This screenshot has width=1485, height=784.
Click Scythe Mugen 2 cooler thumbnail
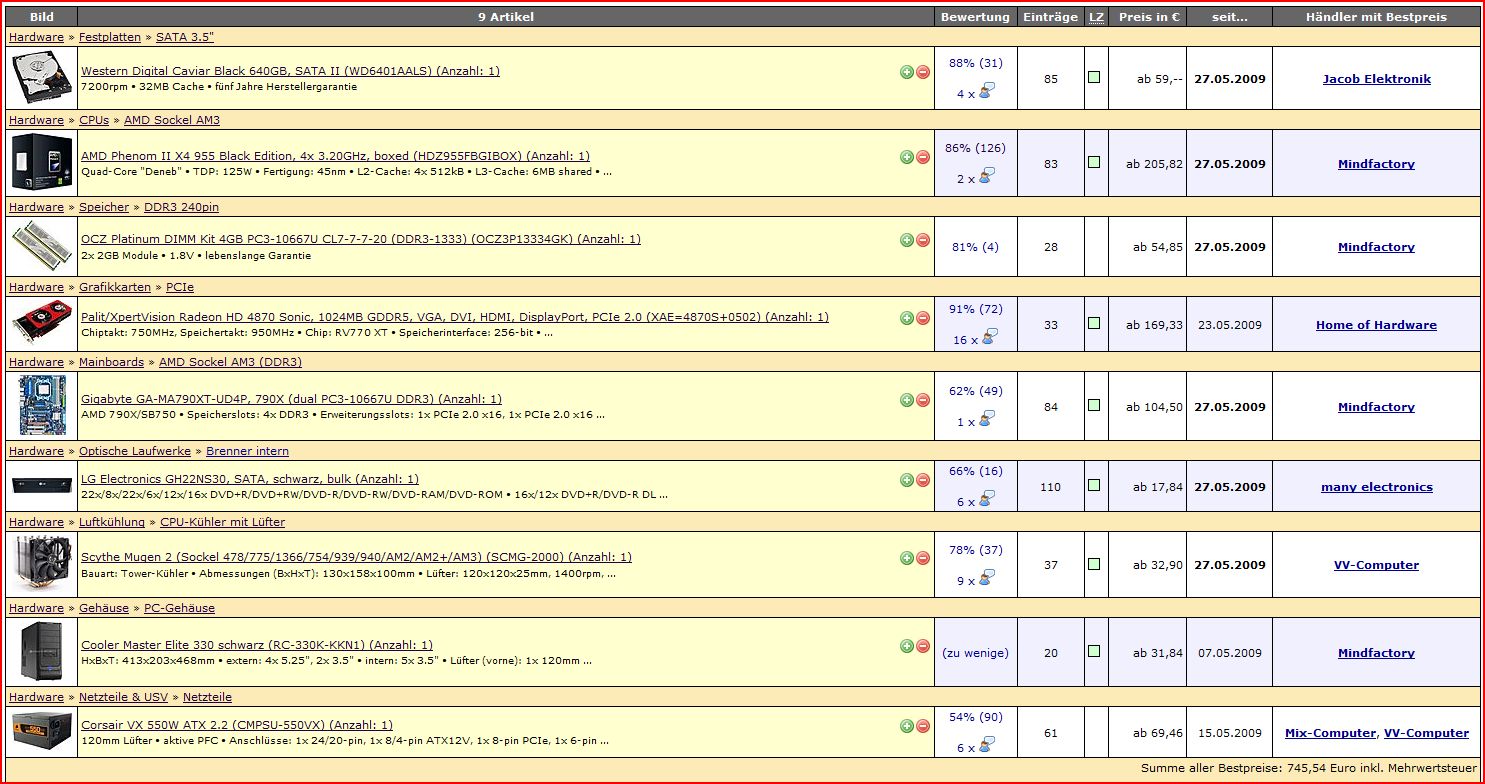pos(41,564)
